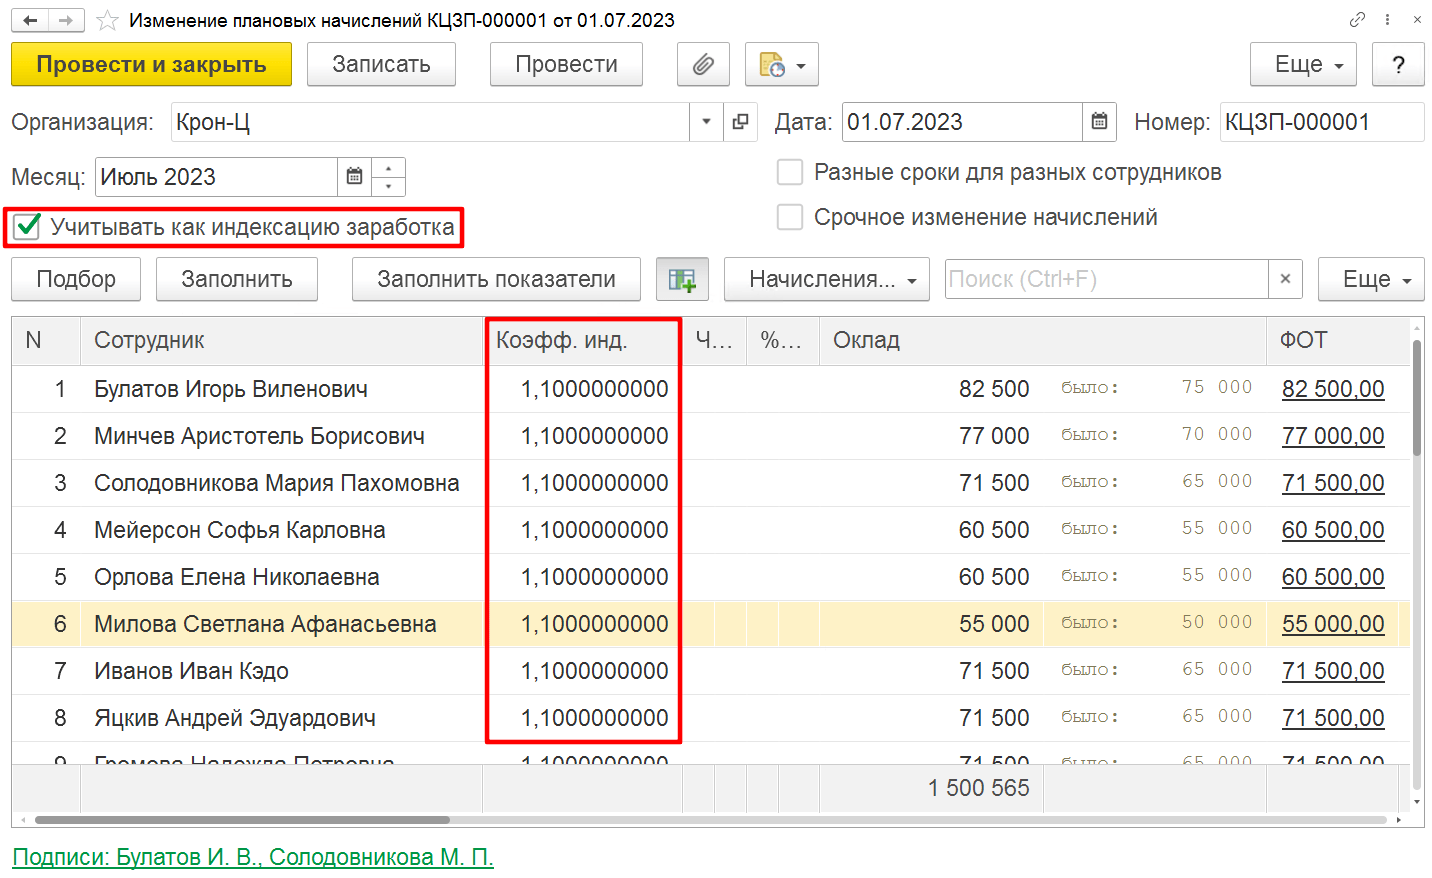Open the calendar for Месяц field
The height and width of the screenshot is (878, 1432).
[x=354, y=177]
